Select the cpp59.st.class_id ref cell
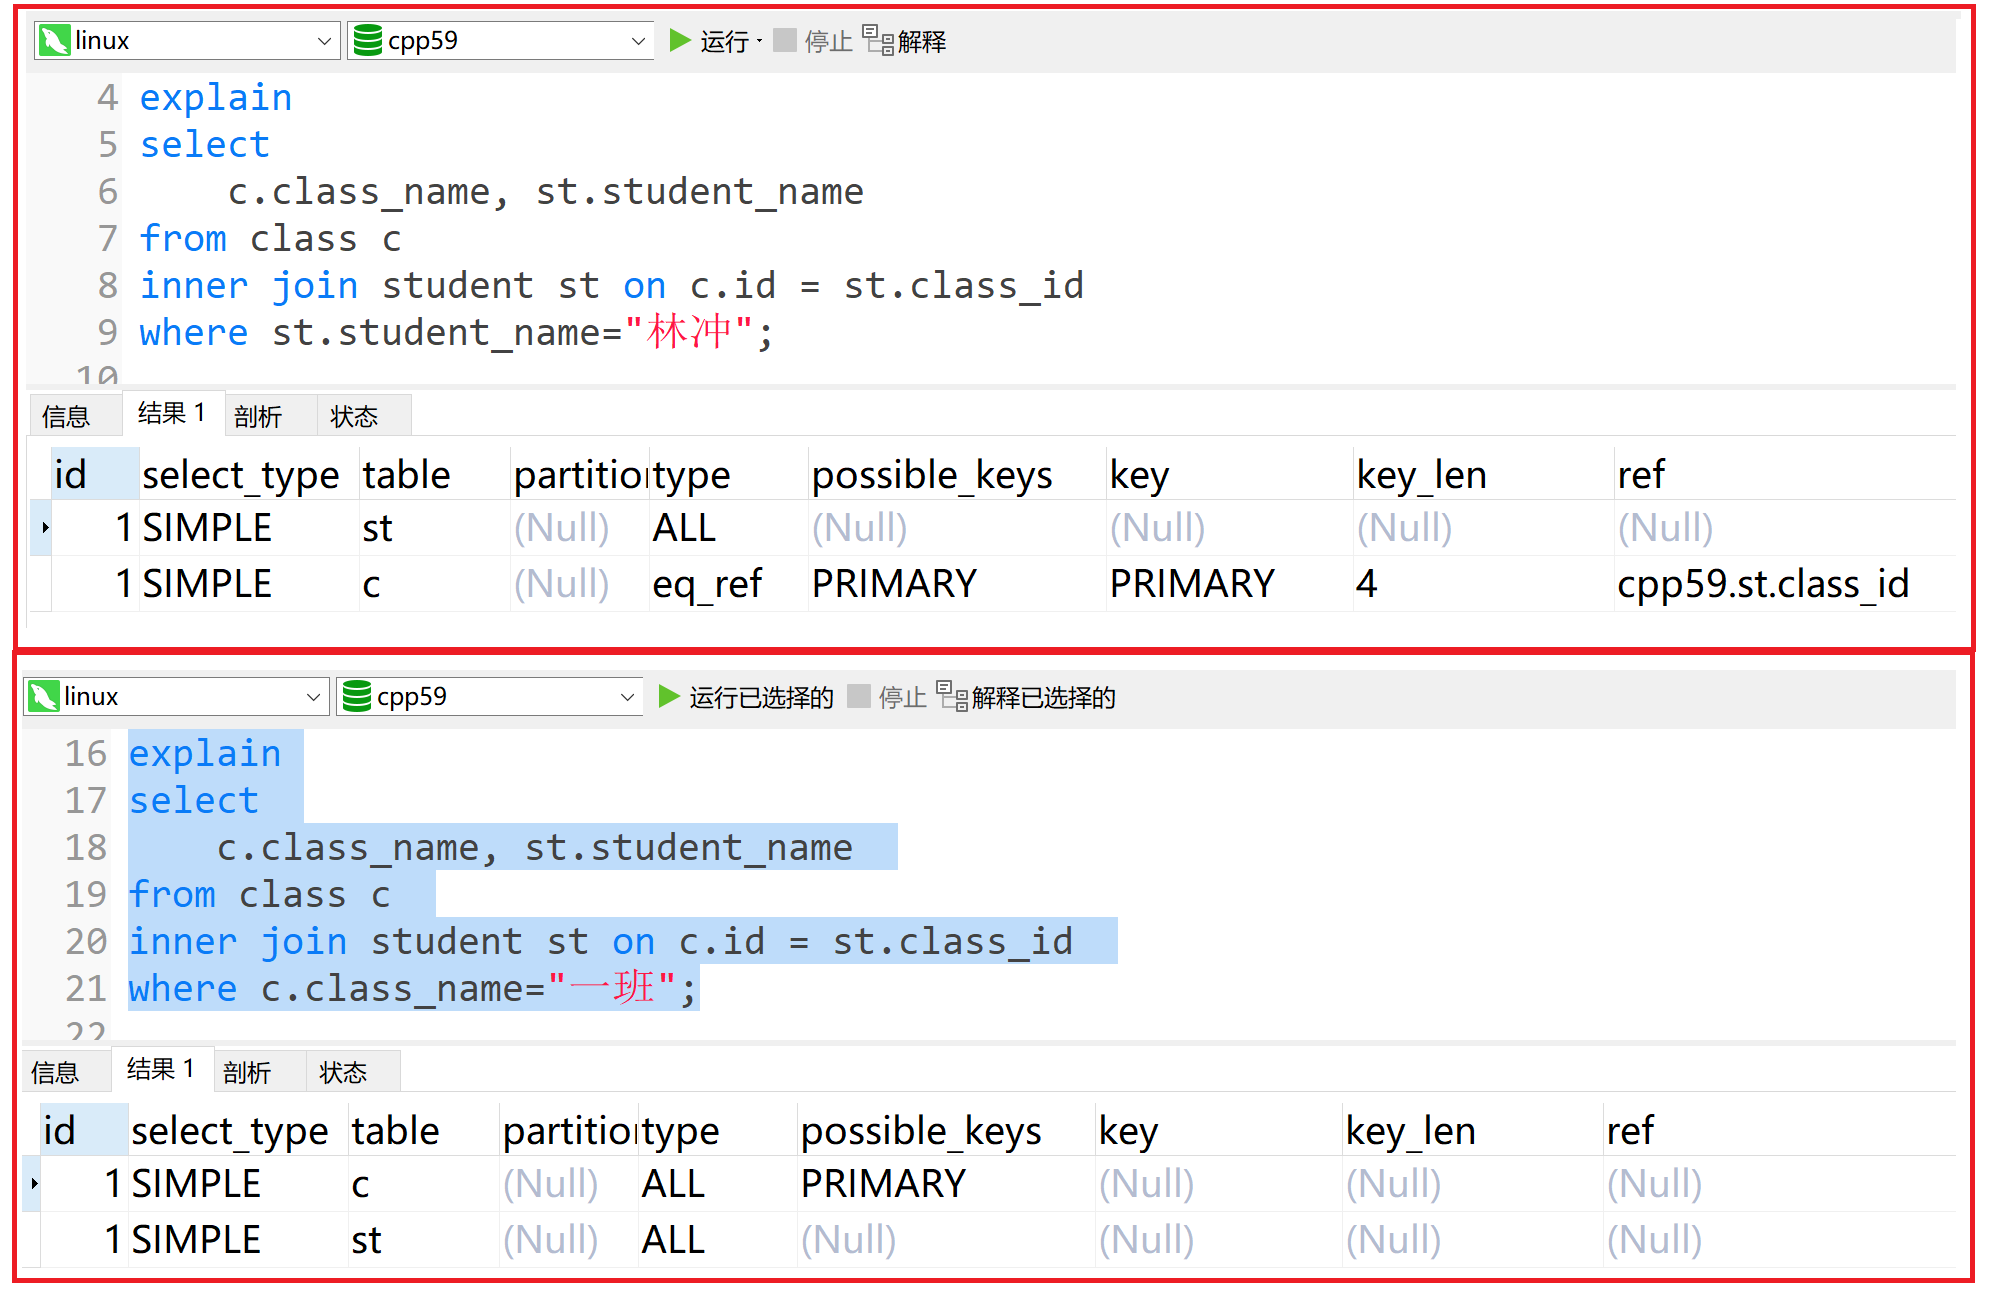The width and height of the screenshot is (2003, 1315). pyautogui.click(x=1785, y=584)
